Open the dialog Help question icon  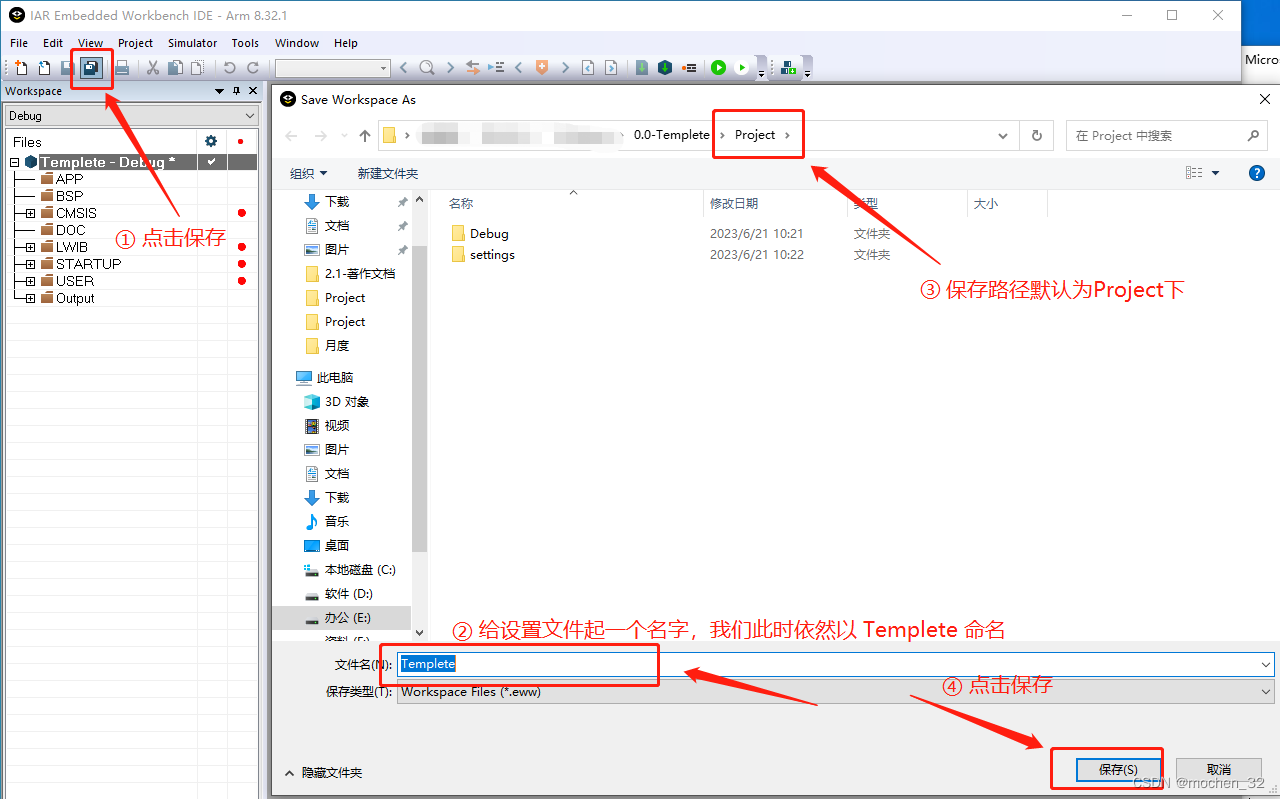pyautogui.click(x=1257, y=173)
